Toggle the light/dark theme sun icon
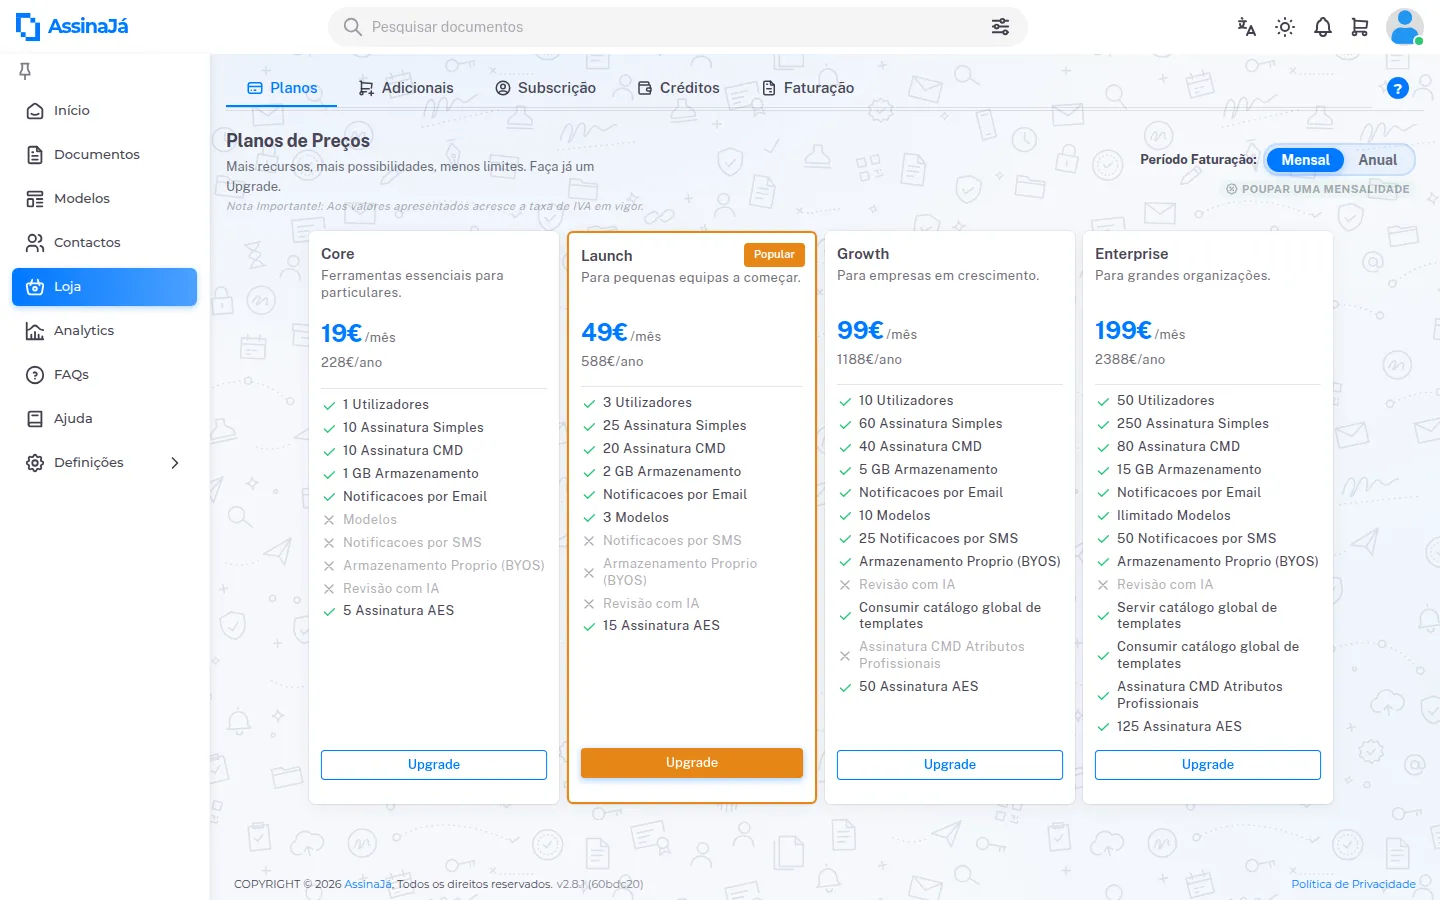1440x900 pixels. [x=1285, y=27]
